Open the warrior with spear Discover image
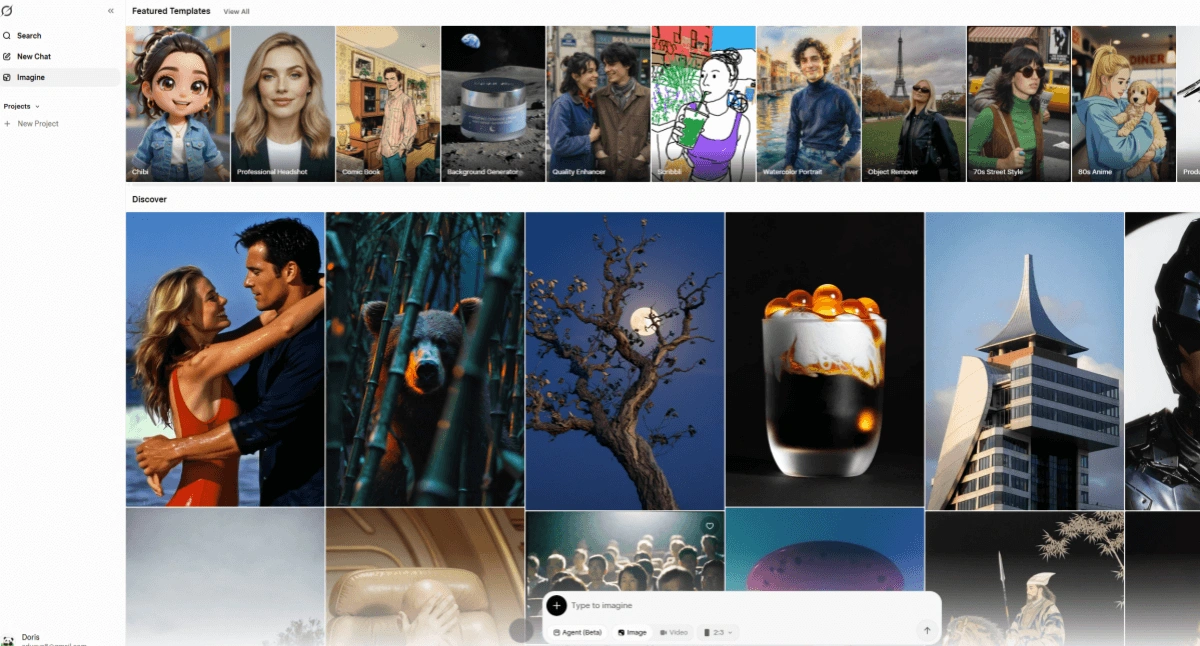 [x=1025, y=579]
